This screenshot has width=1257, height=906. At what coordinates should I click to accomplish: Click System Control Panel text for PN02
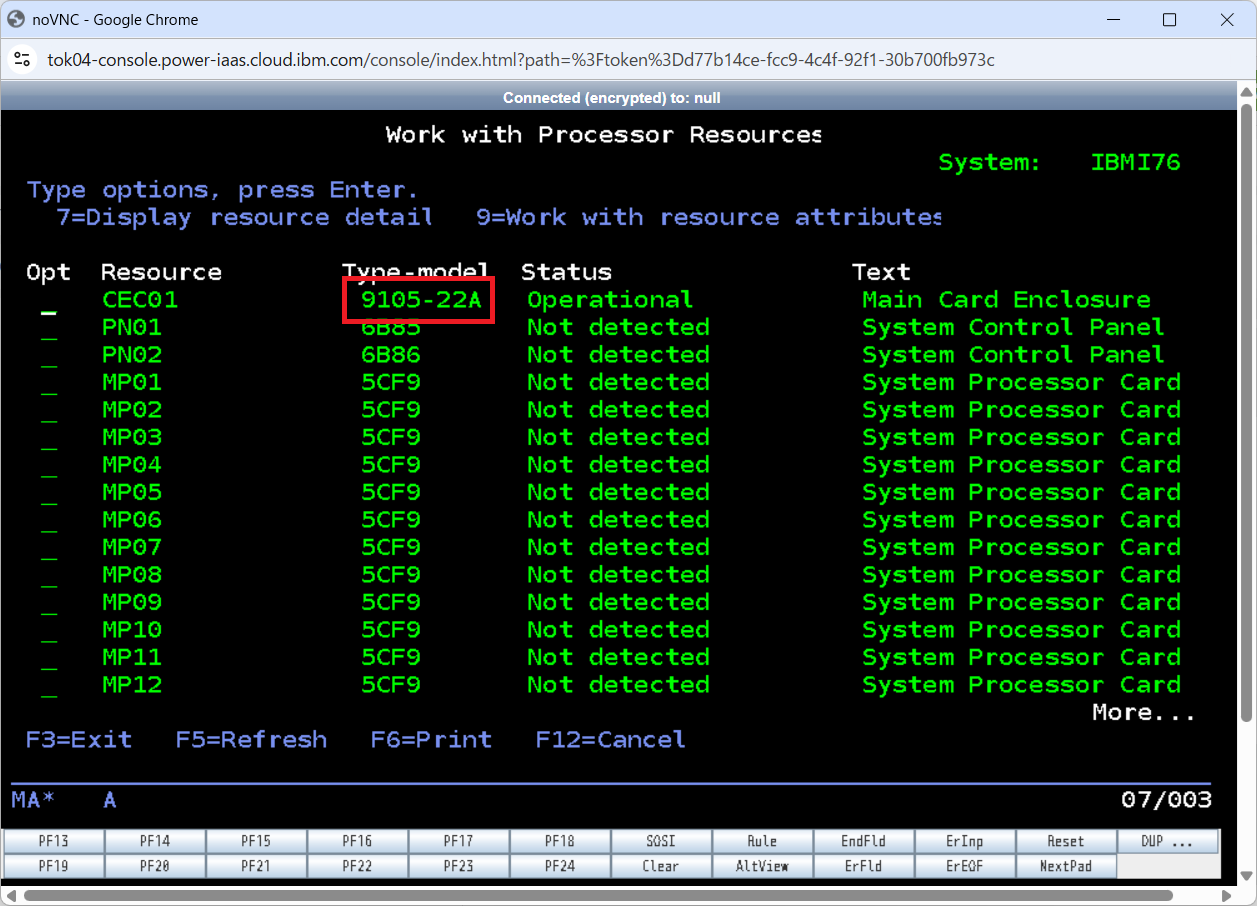pyautogui.click(x=1013, y=355)
